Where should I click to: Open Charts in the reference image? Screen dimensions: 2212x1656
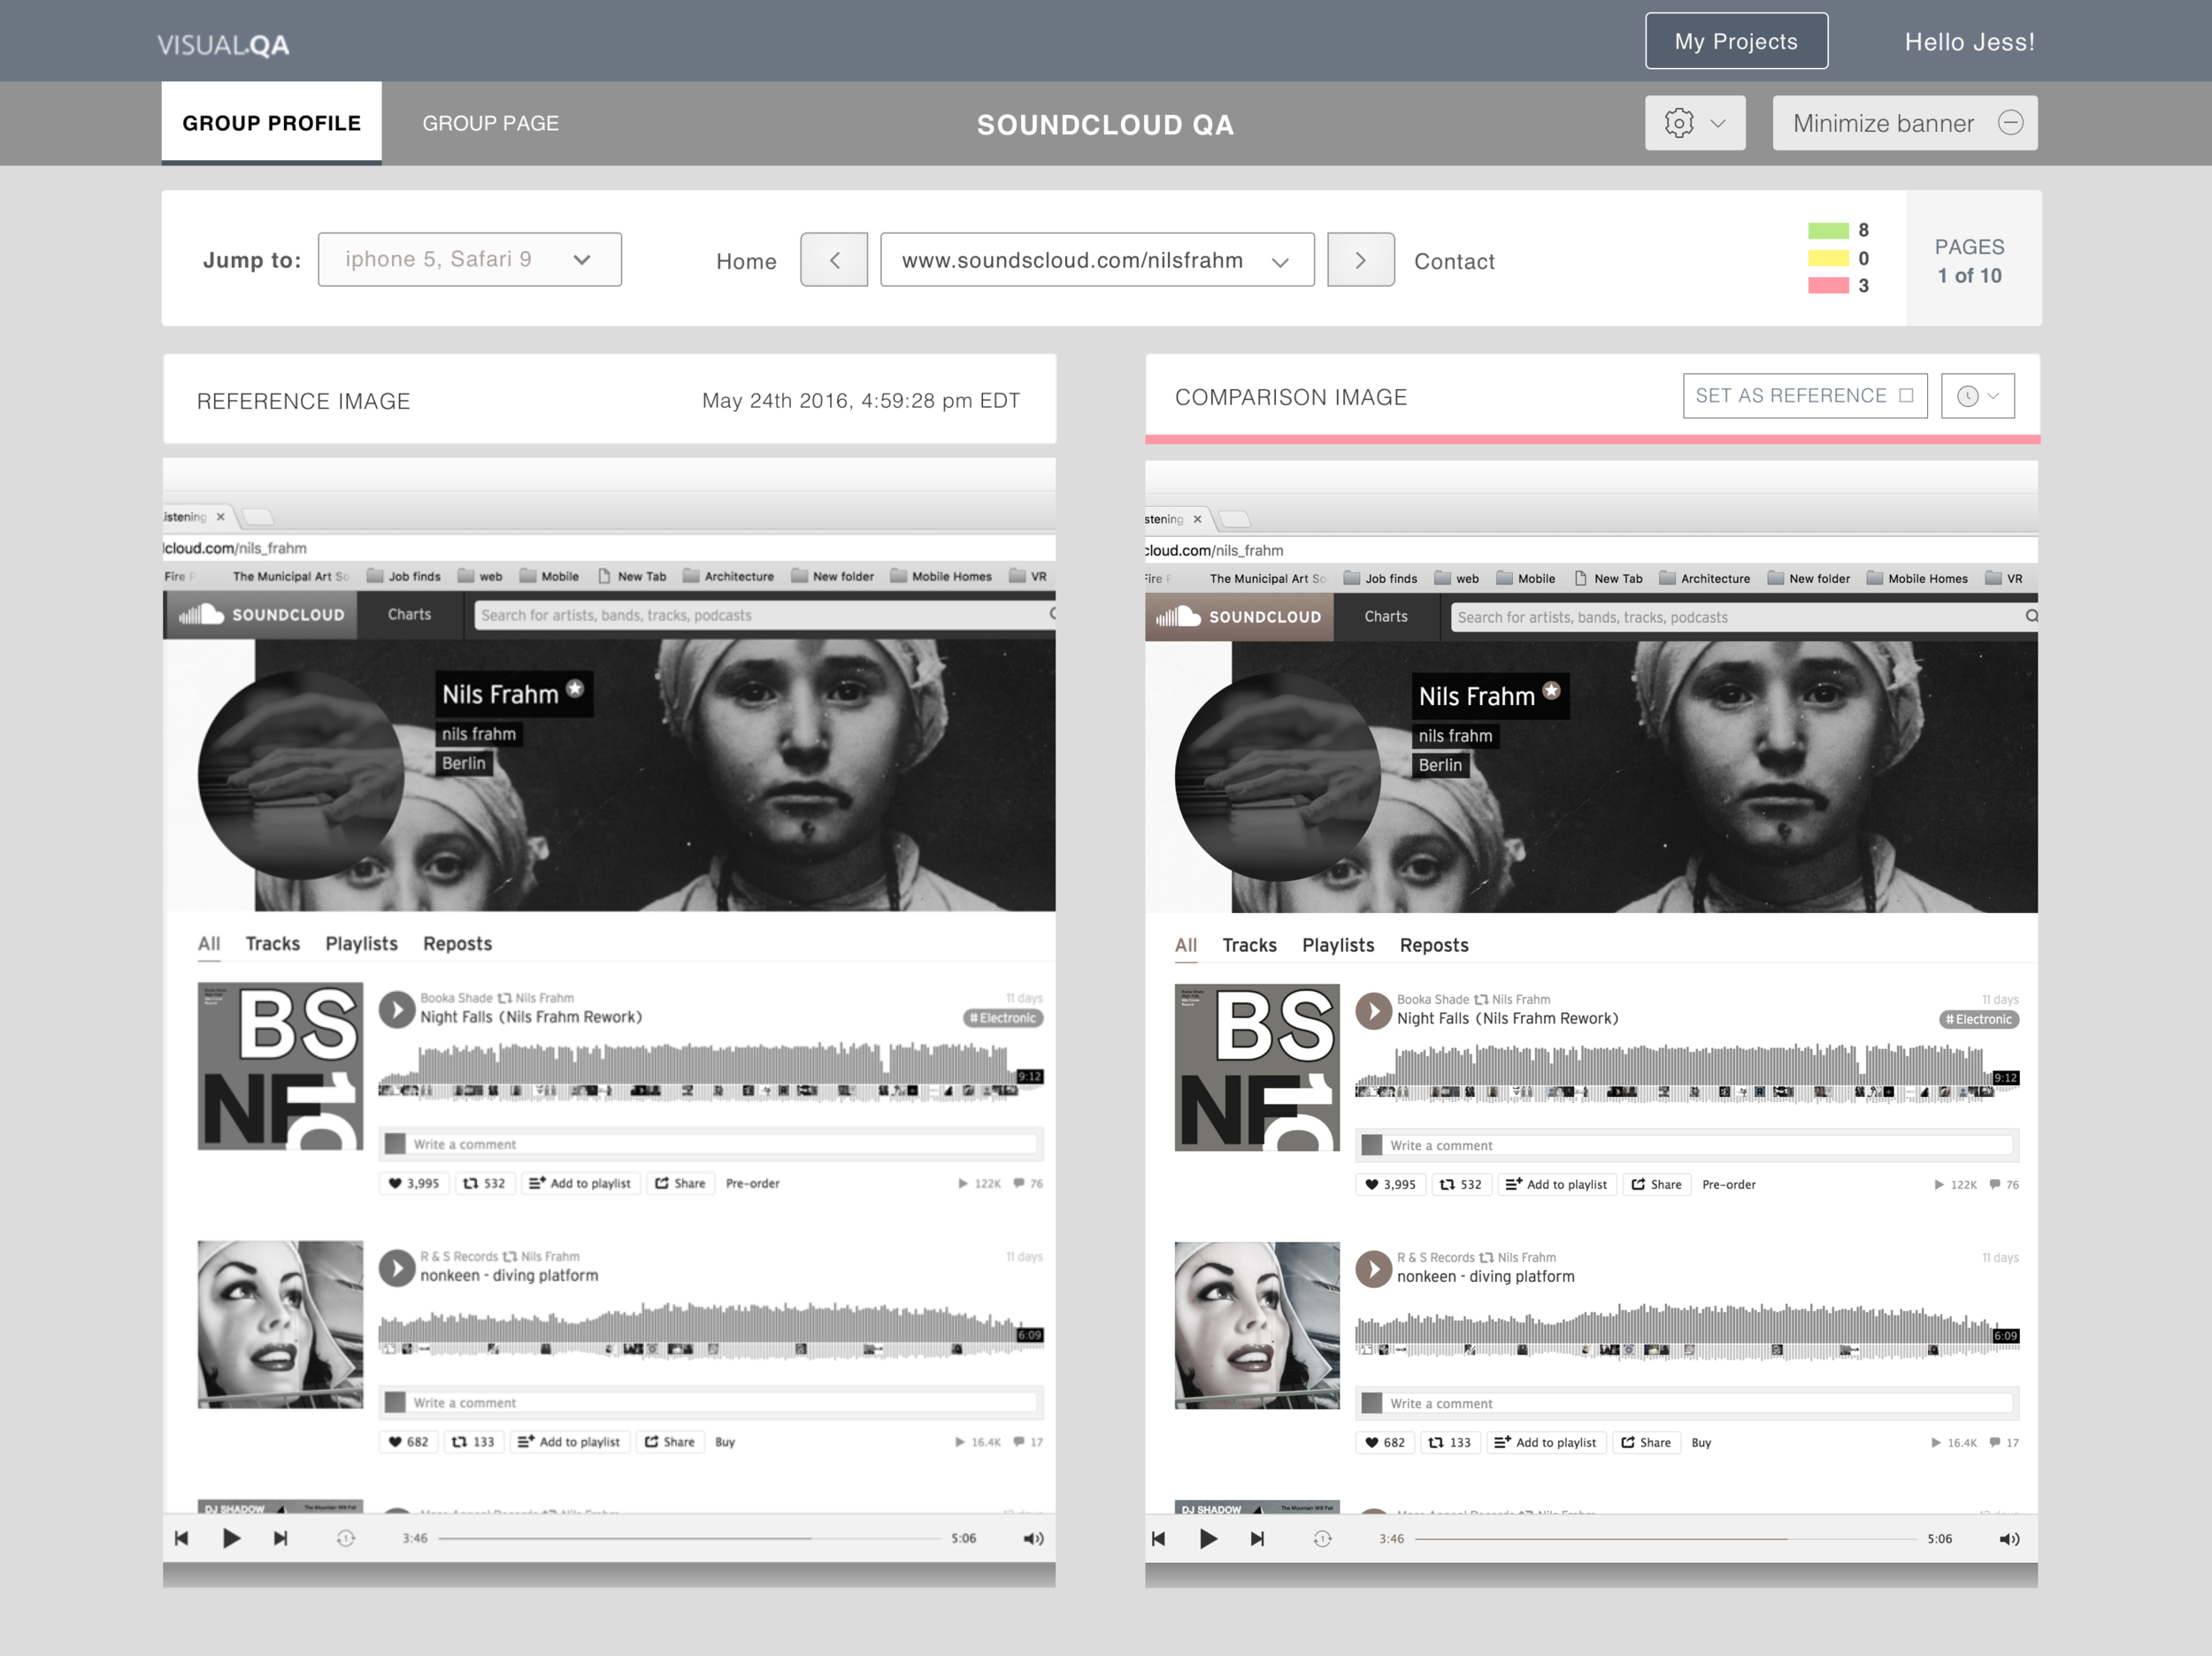409,614
